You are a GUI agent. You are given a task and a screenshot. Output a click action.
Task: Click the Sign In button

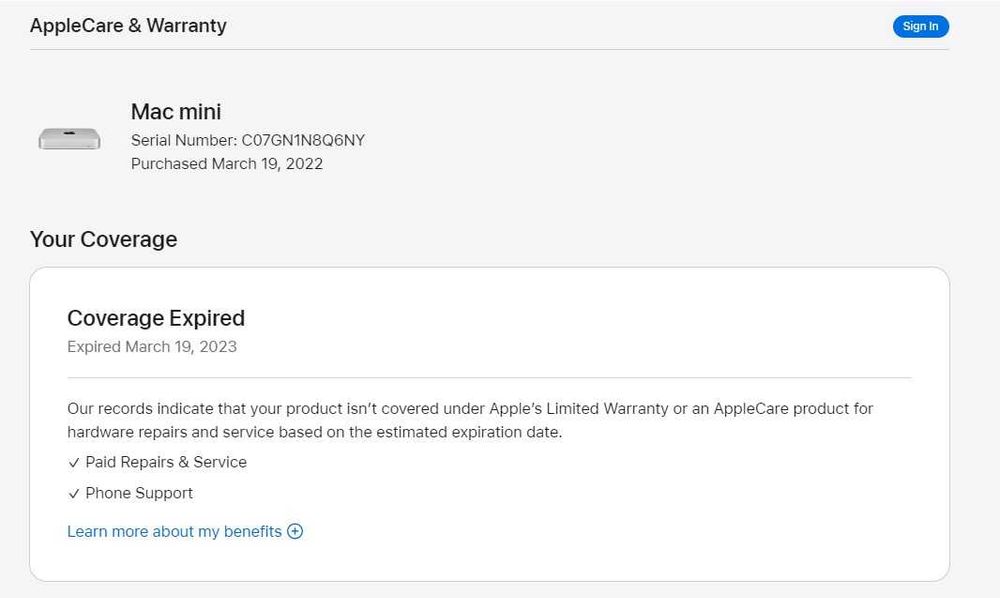coord(920,27)
